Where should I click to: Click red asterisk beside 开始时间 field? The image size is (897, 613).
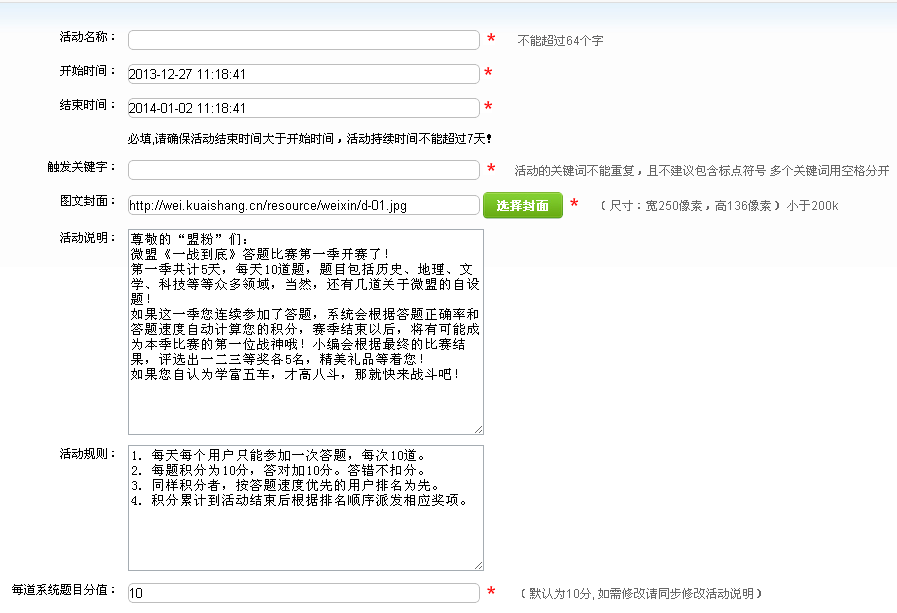click(x=488, y=74)
